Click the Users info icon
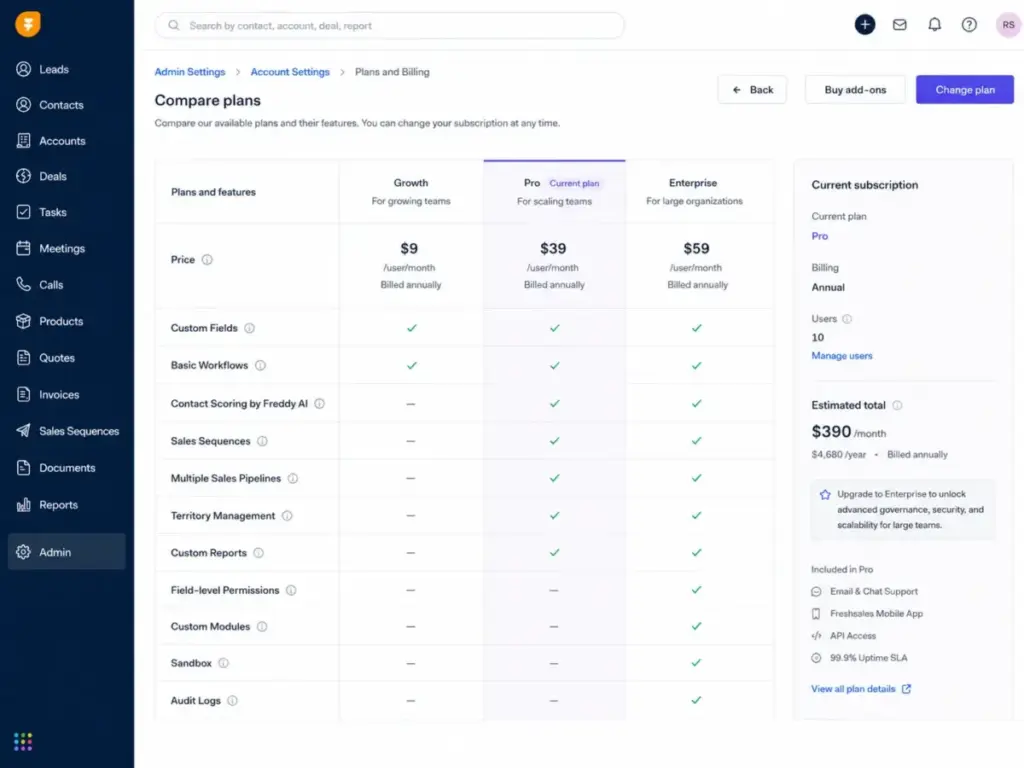Screen dimensions: 1024x768 847,319
